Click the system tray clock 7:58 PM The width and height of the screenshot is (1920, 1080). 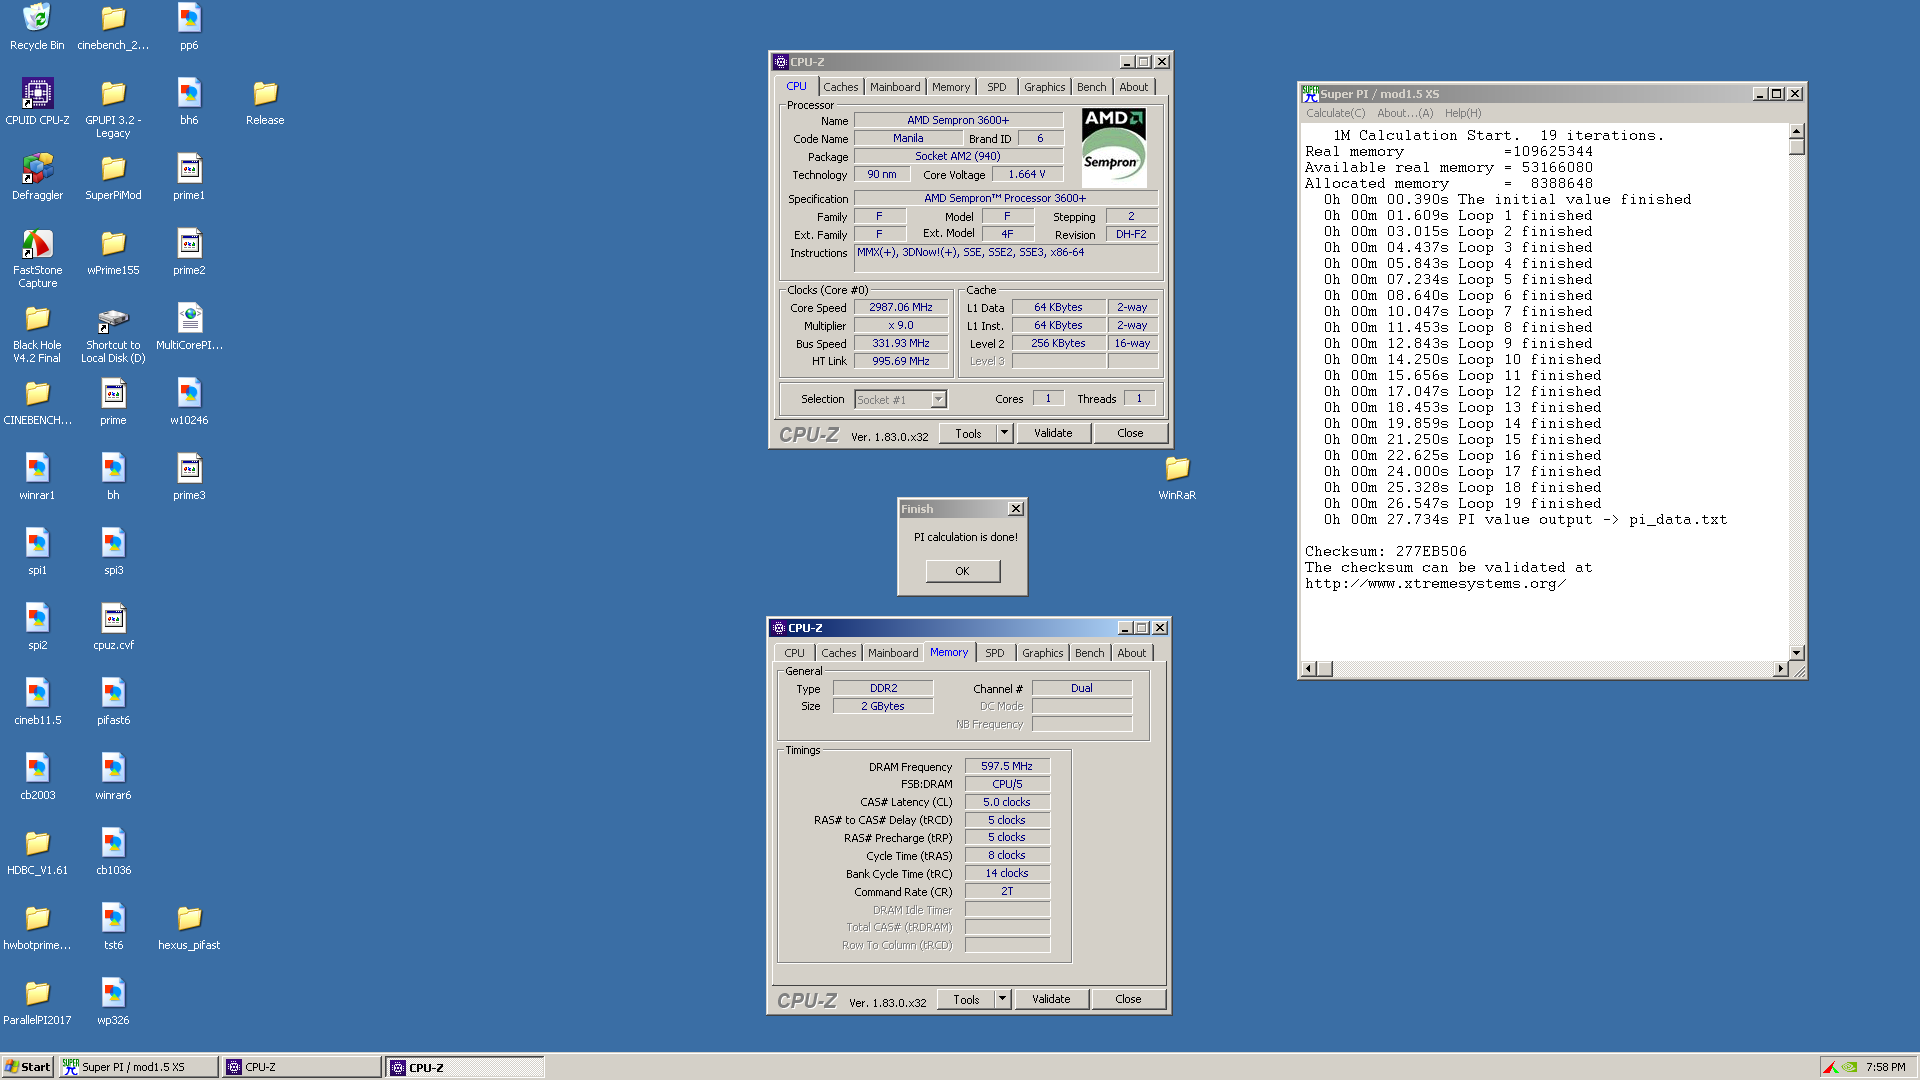[1885, 1067]
